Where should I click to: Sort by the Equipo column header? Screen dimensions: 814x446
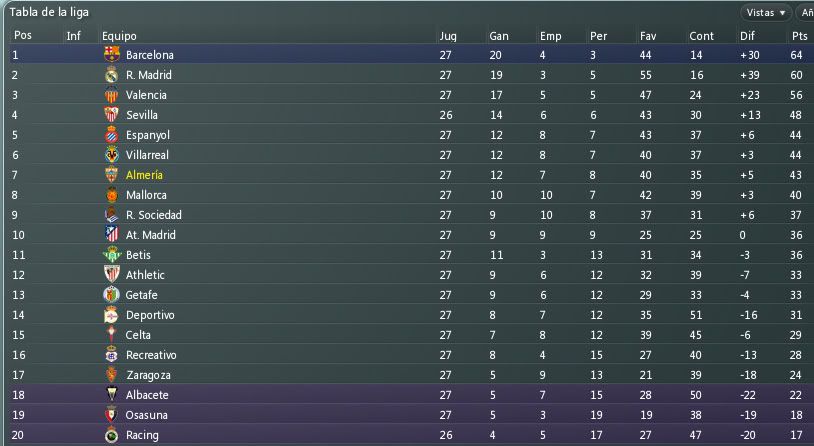point(119,36)
